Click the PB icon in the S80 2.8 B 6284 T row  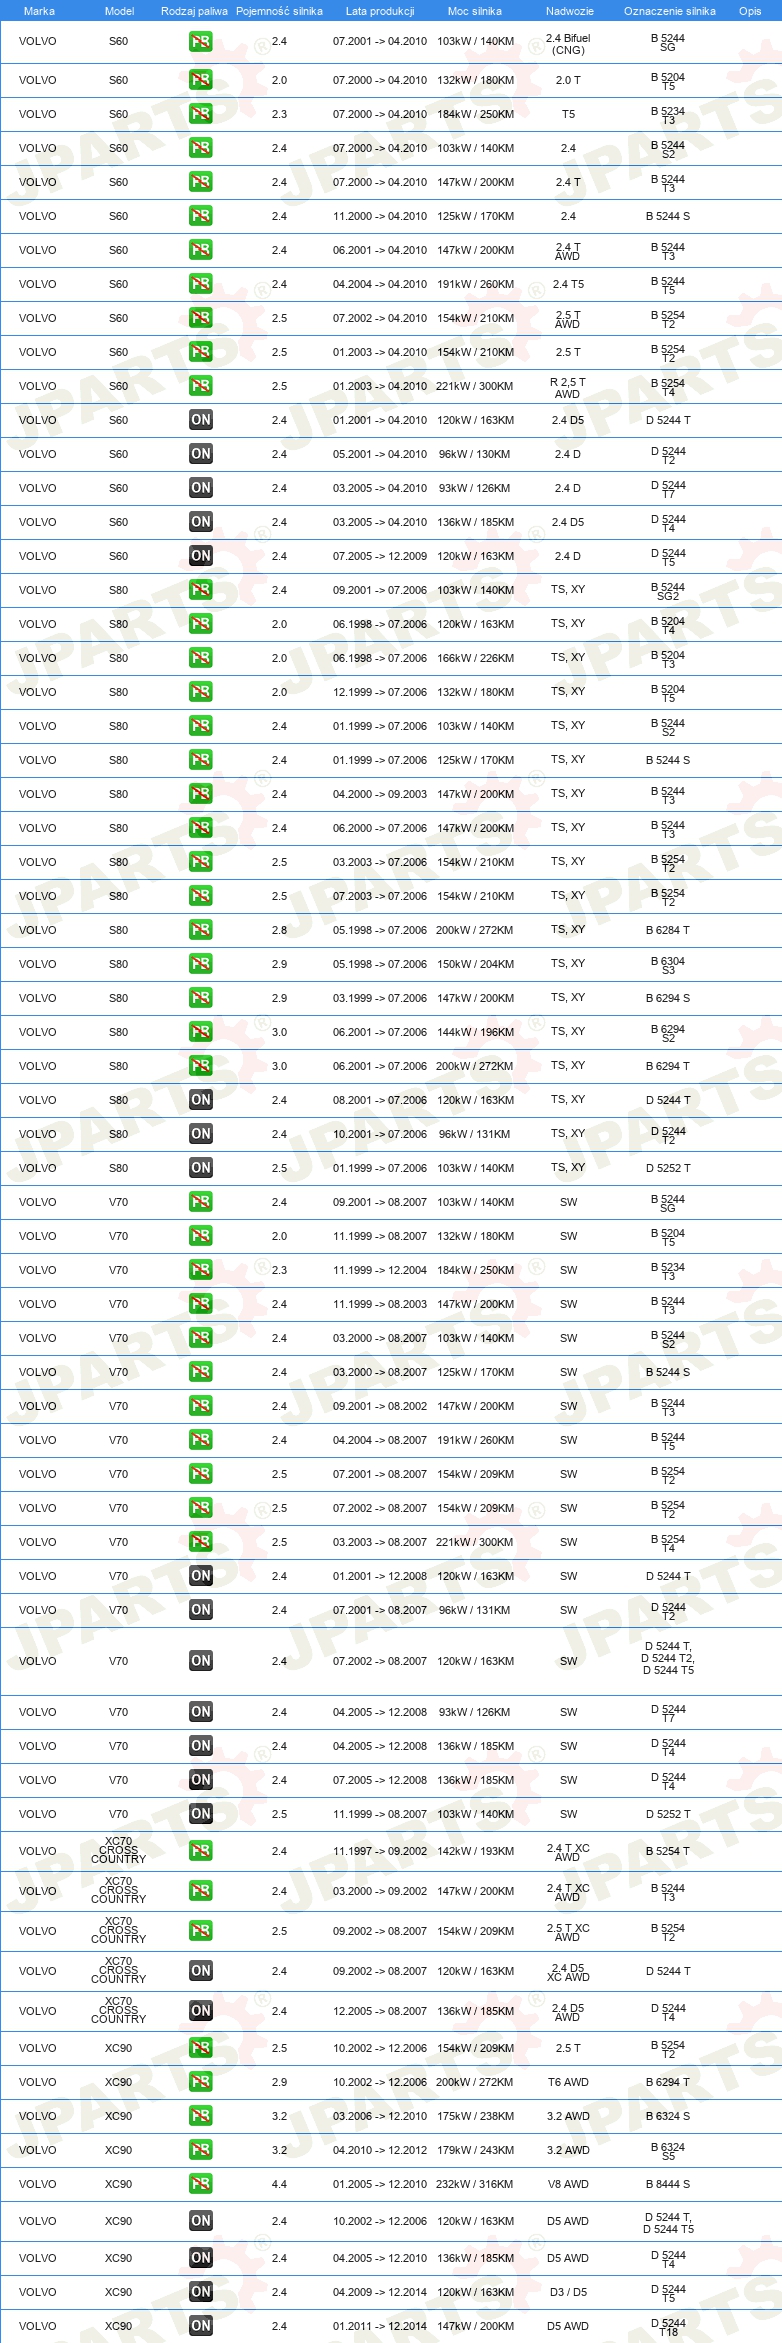pos(201,930)
